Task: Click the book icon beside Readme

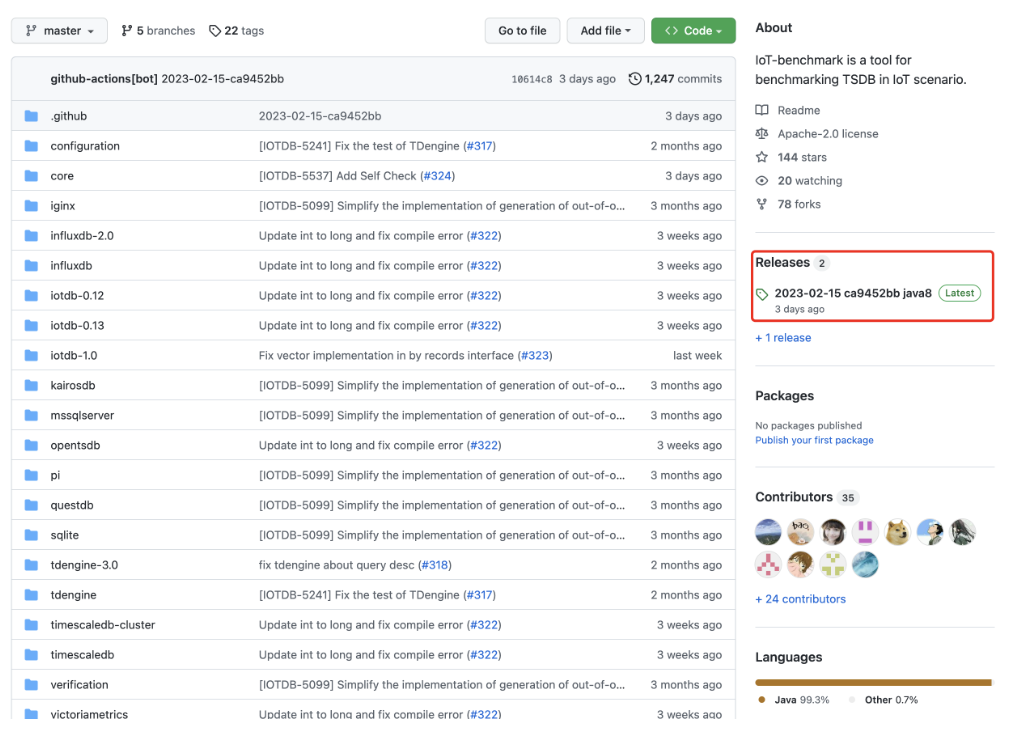Action: point(762,110)
